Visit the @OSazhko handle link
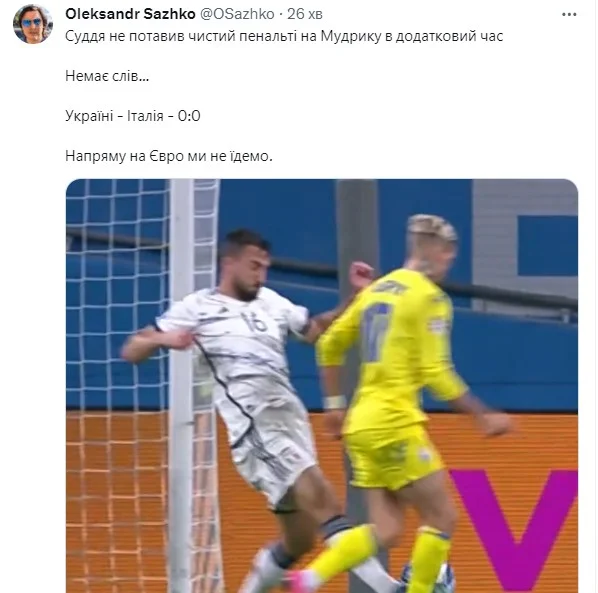 pos(237,14)
